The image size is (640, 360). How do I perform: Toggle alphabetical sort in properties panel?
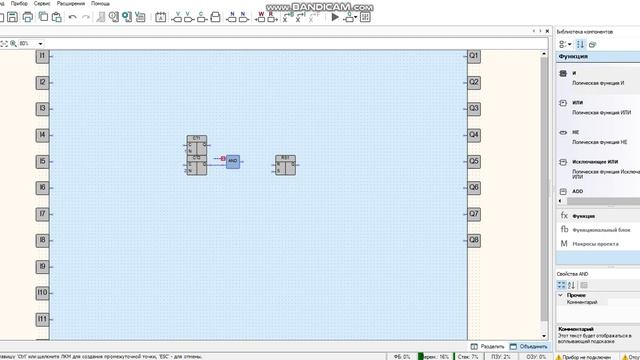coord(571,285)
